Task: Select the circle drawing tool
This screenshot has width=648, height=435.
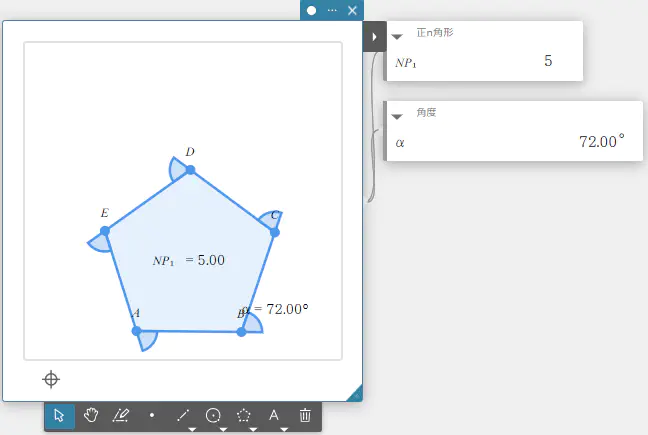Action: (x=213, y=415)
